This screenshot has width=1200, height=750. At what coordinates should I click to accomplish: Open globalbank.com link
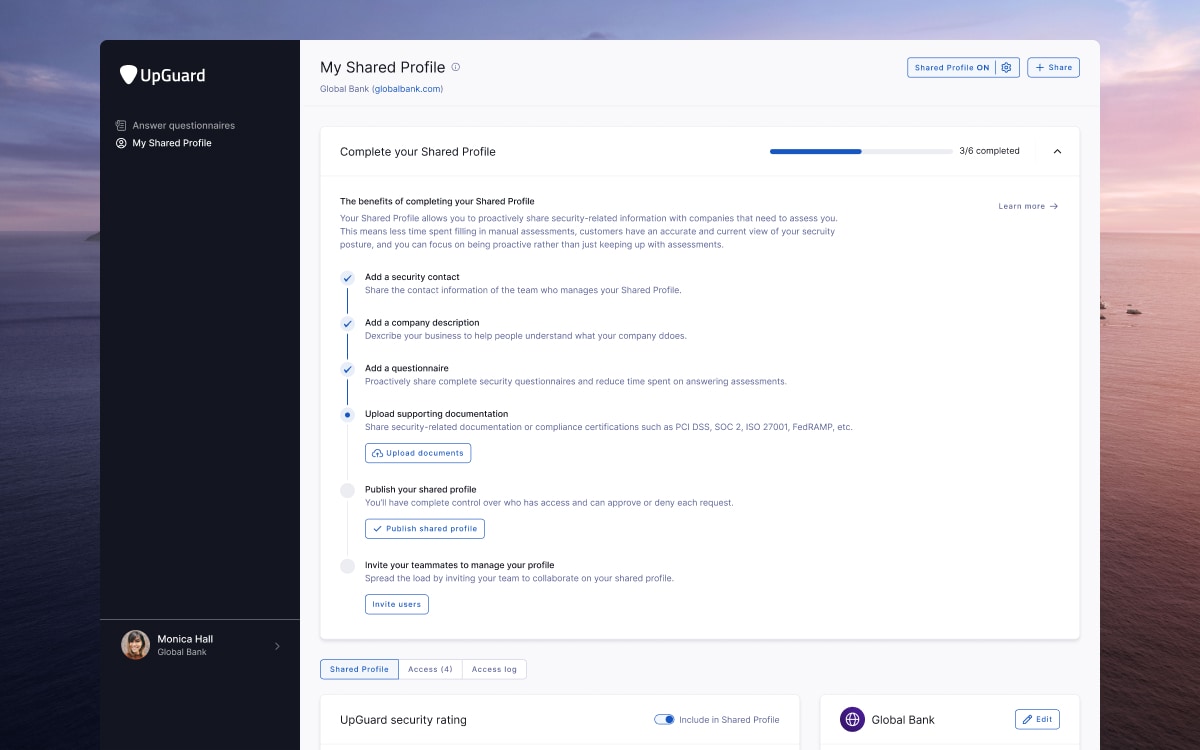[x=407, y=89]
